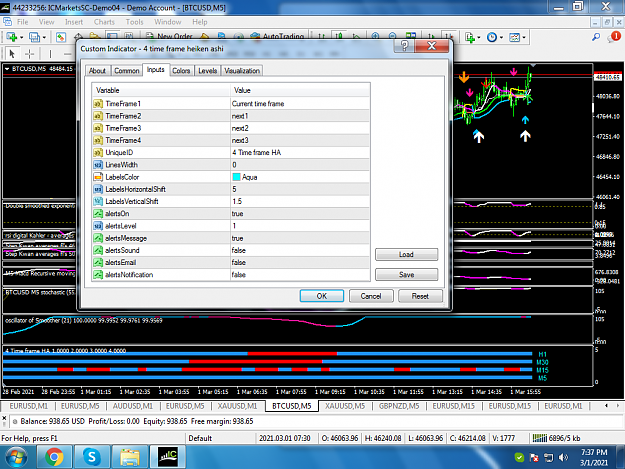Click the volume speaker tray icon

click(x=563, y=457)
